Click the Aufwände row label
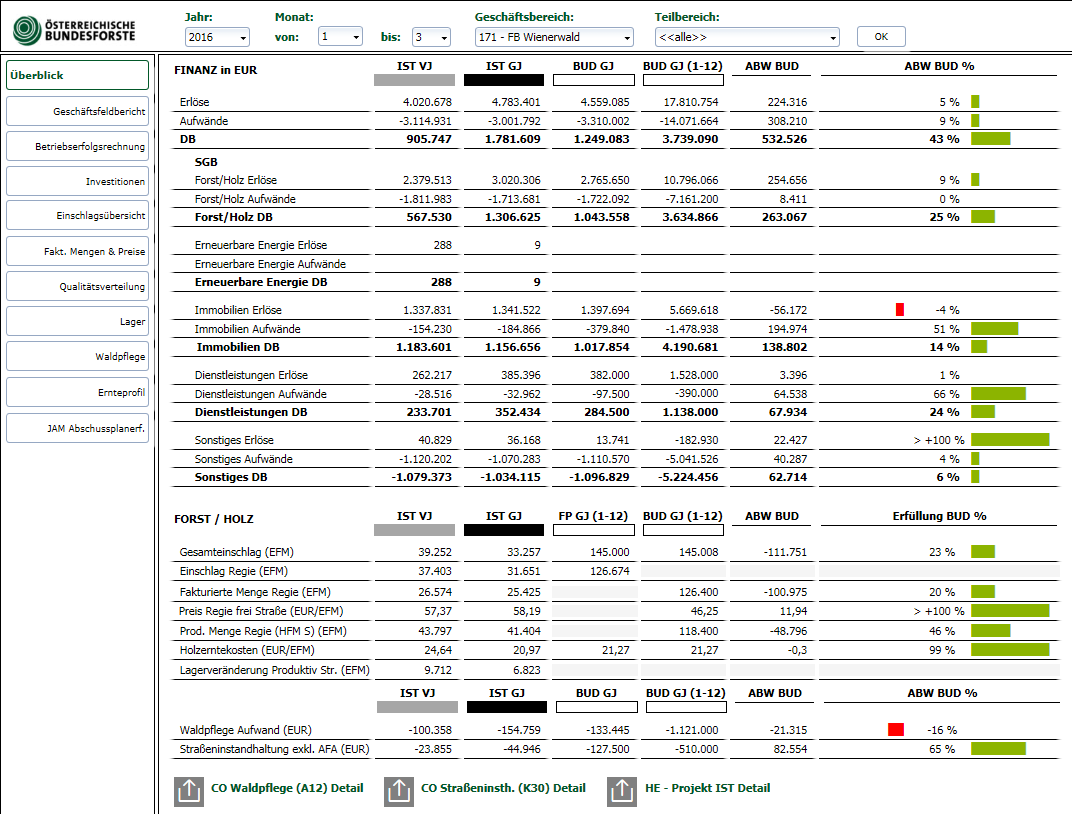This screenshot has width=1072, height=814. 204,121
